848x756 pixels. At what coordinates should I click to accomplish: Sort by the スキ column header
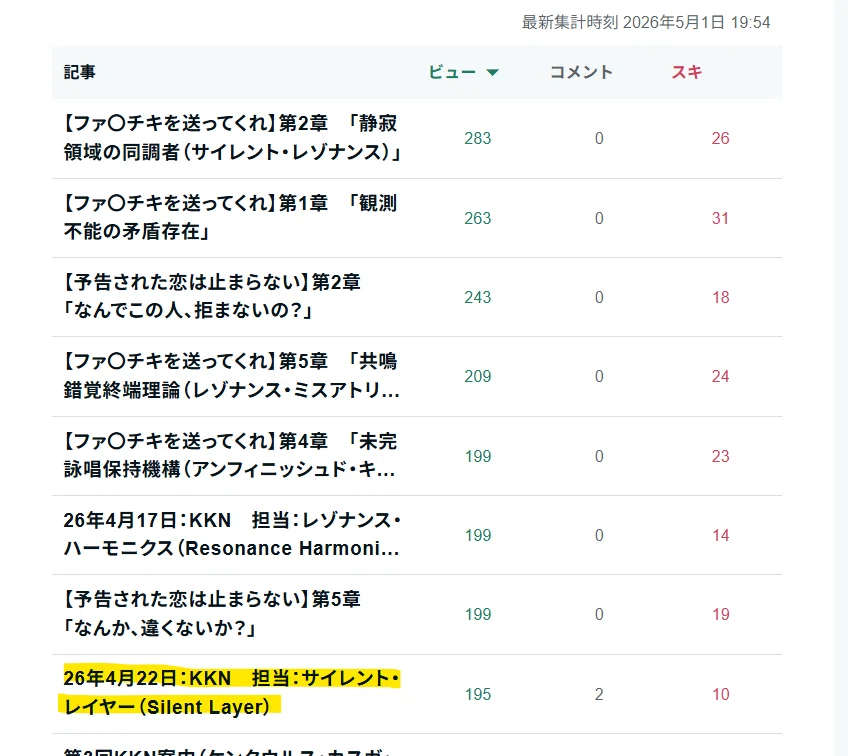[x=687, y=72]
